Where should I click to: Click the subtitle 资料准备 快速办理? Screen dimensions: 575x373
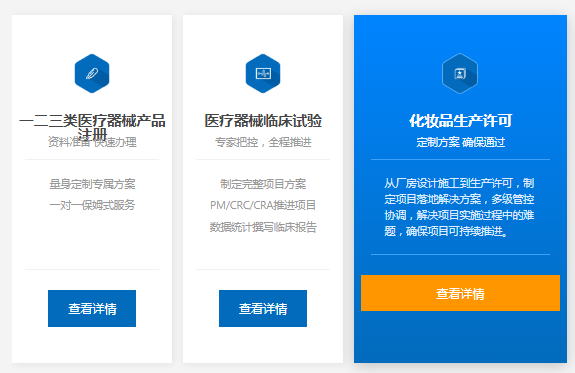(92, 142)
